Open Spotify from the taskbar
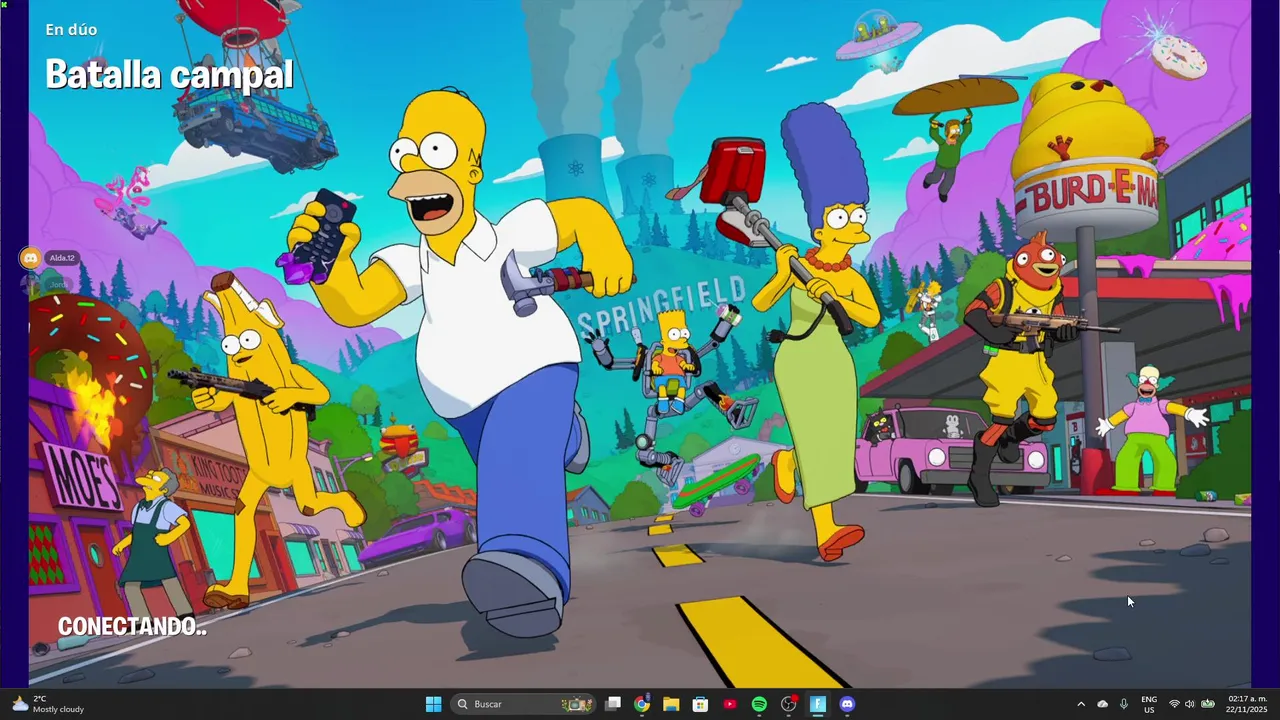Viewport: 1280px width, 720px height. pyautogui.click(x=759, y=704)
